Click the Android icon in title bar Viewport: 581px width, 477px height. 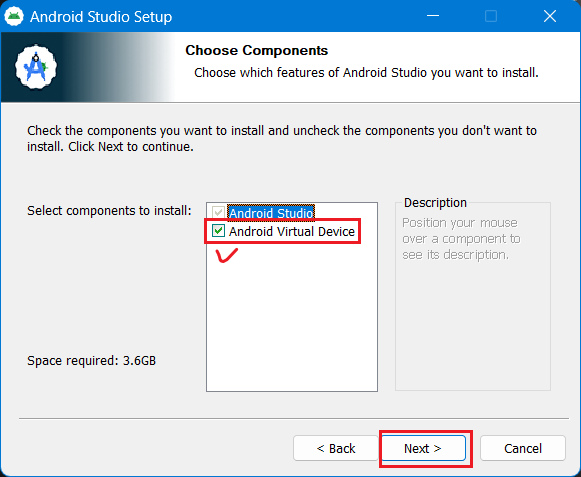pyautogui.click(x=14, y=16)
